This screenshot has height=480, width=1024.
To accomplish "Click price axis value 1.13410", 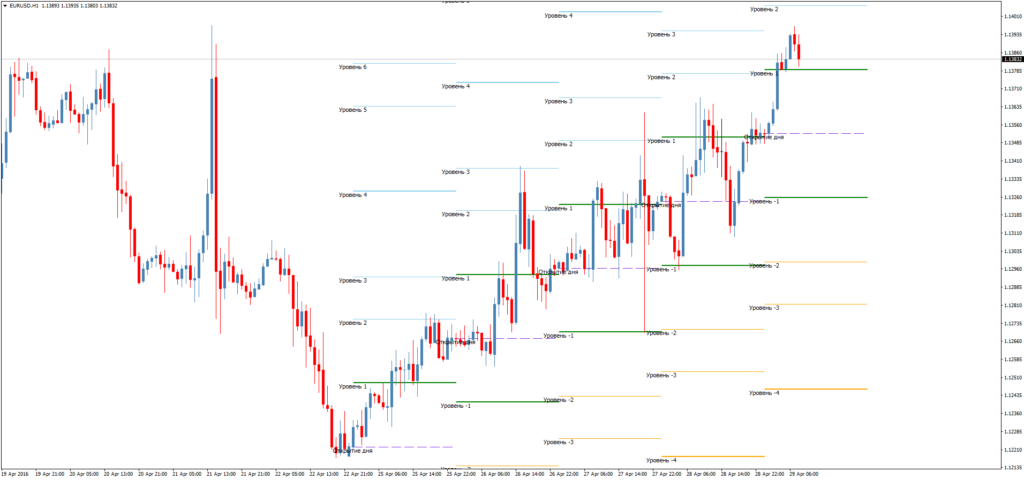I will [1013, 161].
